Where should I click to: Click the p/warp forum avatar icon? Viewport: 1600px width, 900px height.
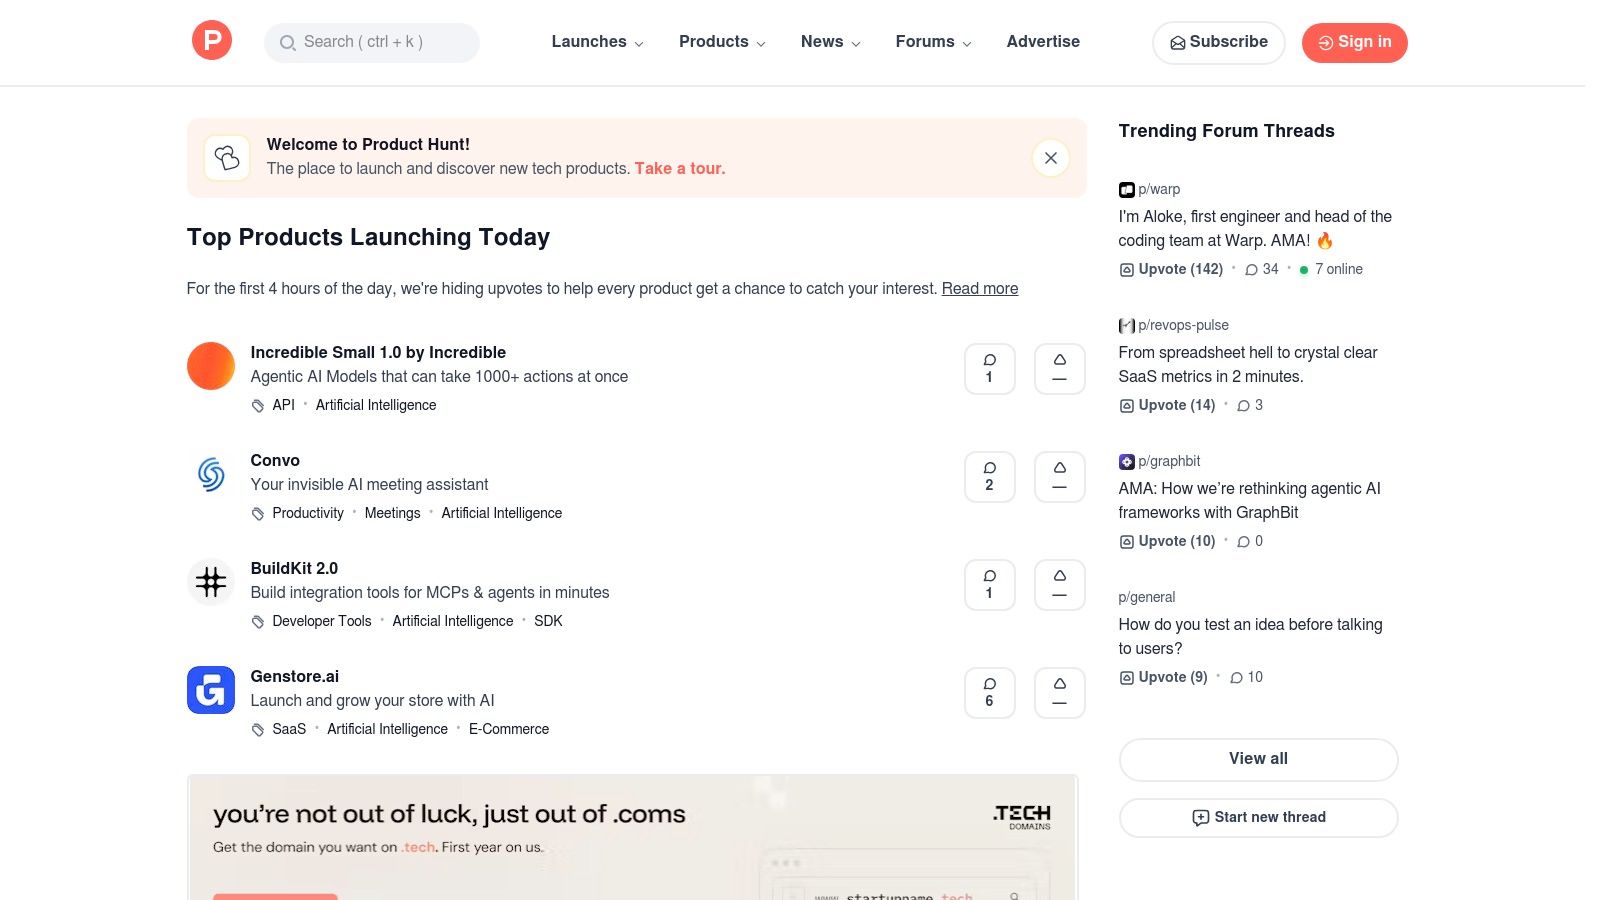click(x=1126, y=190)
